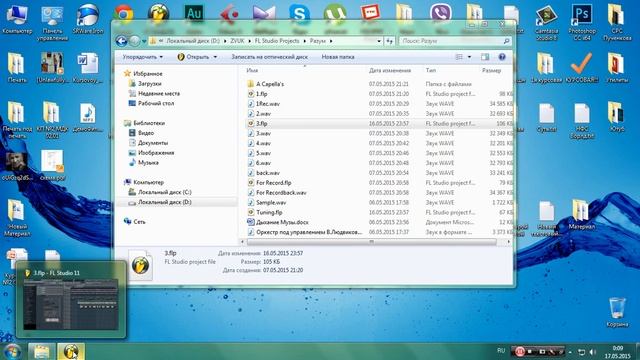Select the file back.wav
This screenshot has width=640, height=360.
coord(263,173)
